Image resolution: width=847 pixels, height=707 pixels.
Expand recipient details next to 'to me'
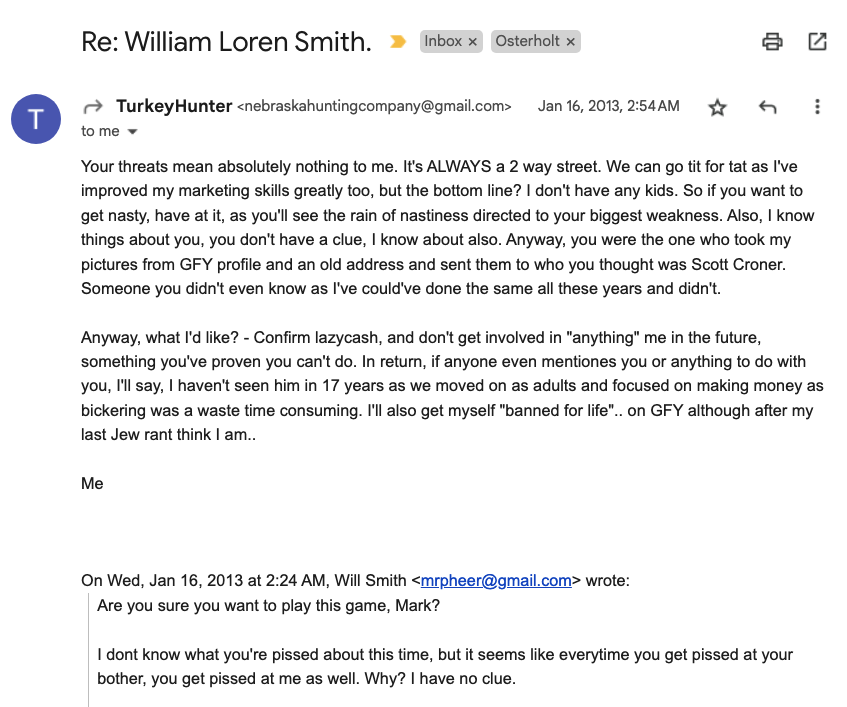point(132,131)
